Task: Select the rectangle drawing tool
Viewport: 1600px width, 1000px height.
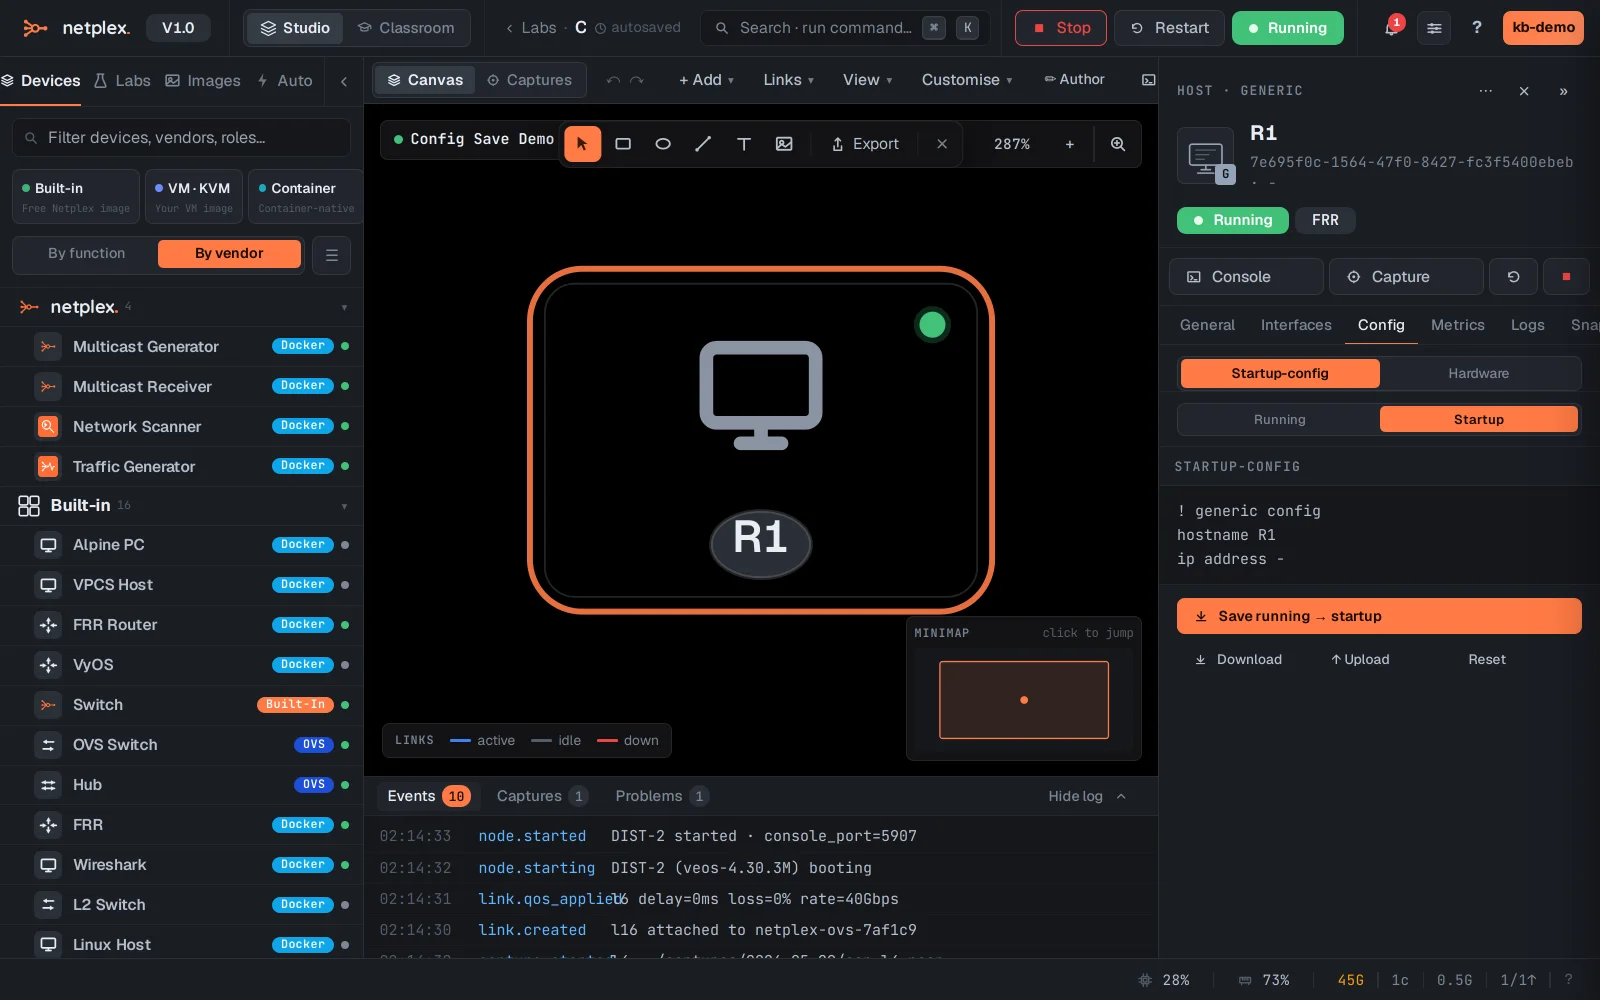Action: (623, 144)
